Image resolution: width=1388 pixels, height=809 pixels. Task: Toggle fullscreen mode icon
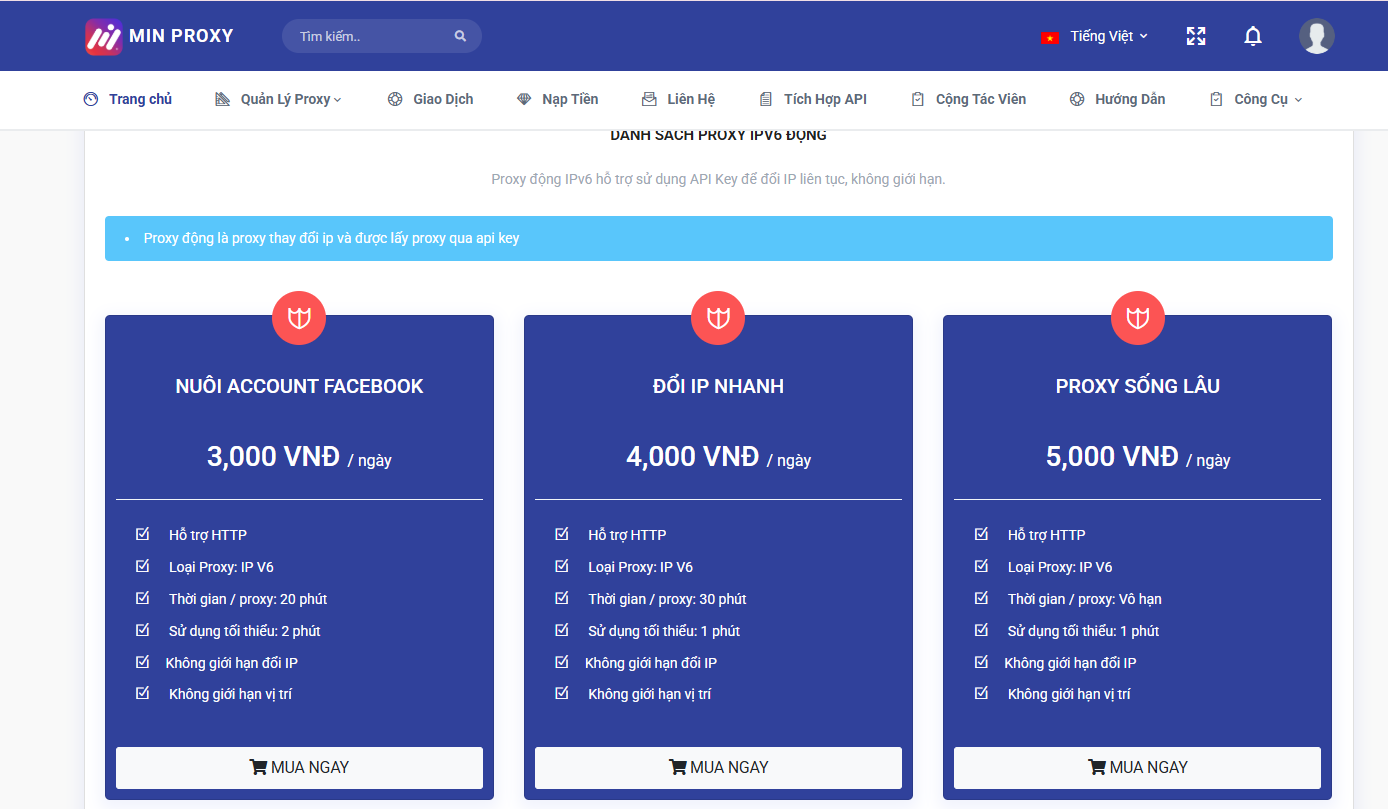[1195, 36]
